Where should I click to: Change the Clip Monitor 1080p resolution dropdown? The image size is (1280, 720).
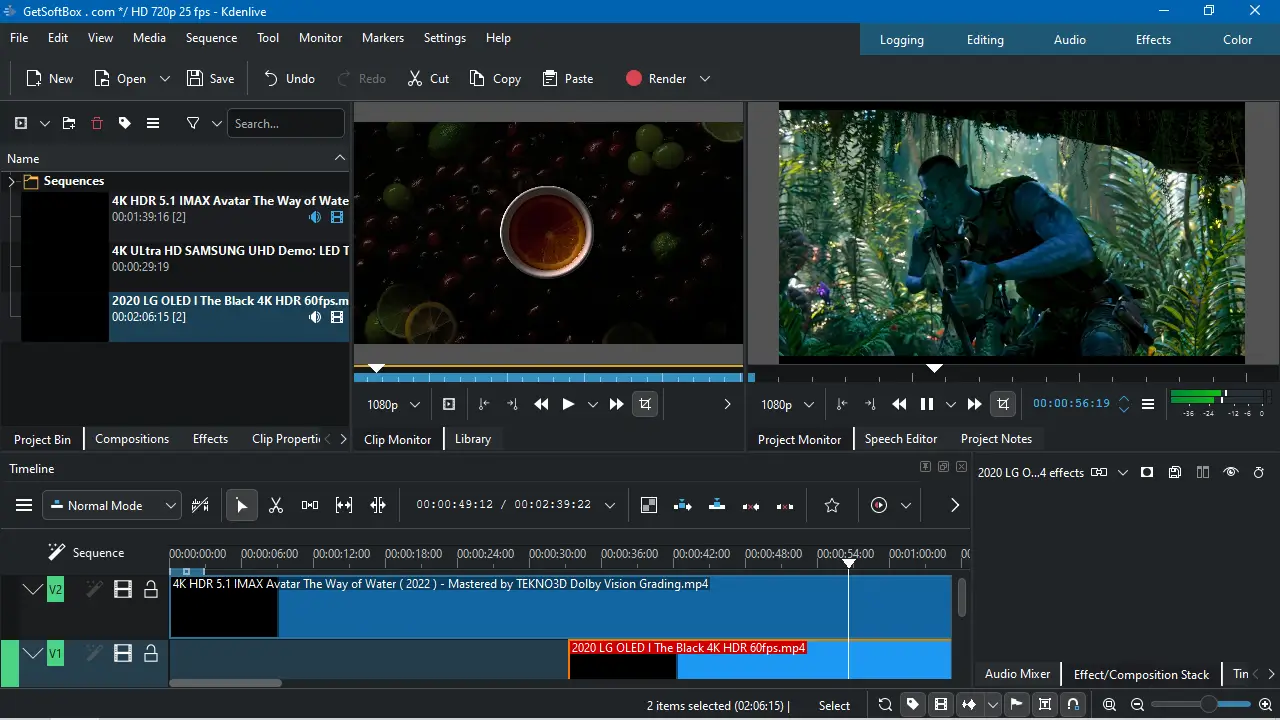click(394, 404)
